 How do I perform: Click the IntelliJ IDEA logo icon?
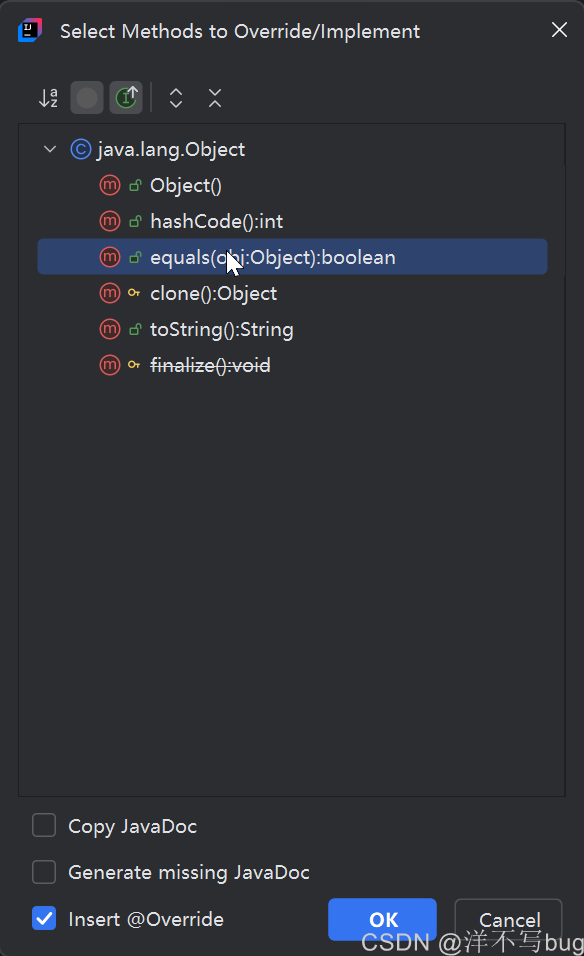[30, 30]
